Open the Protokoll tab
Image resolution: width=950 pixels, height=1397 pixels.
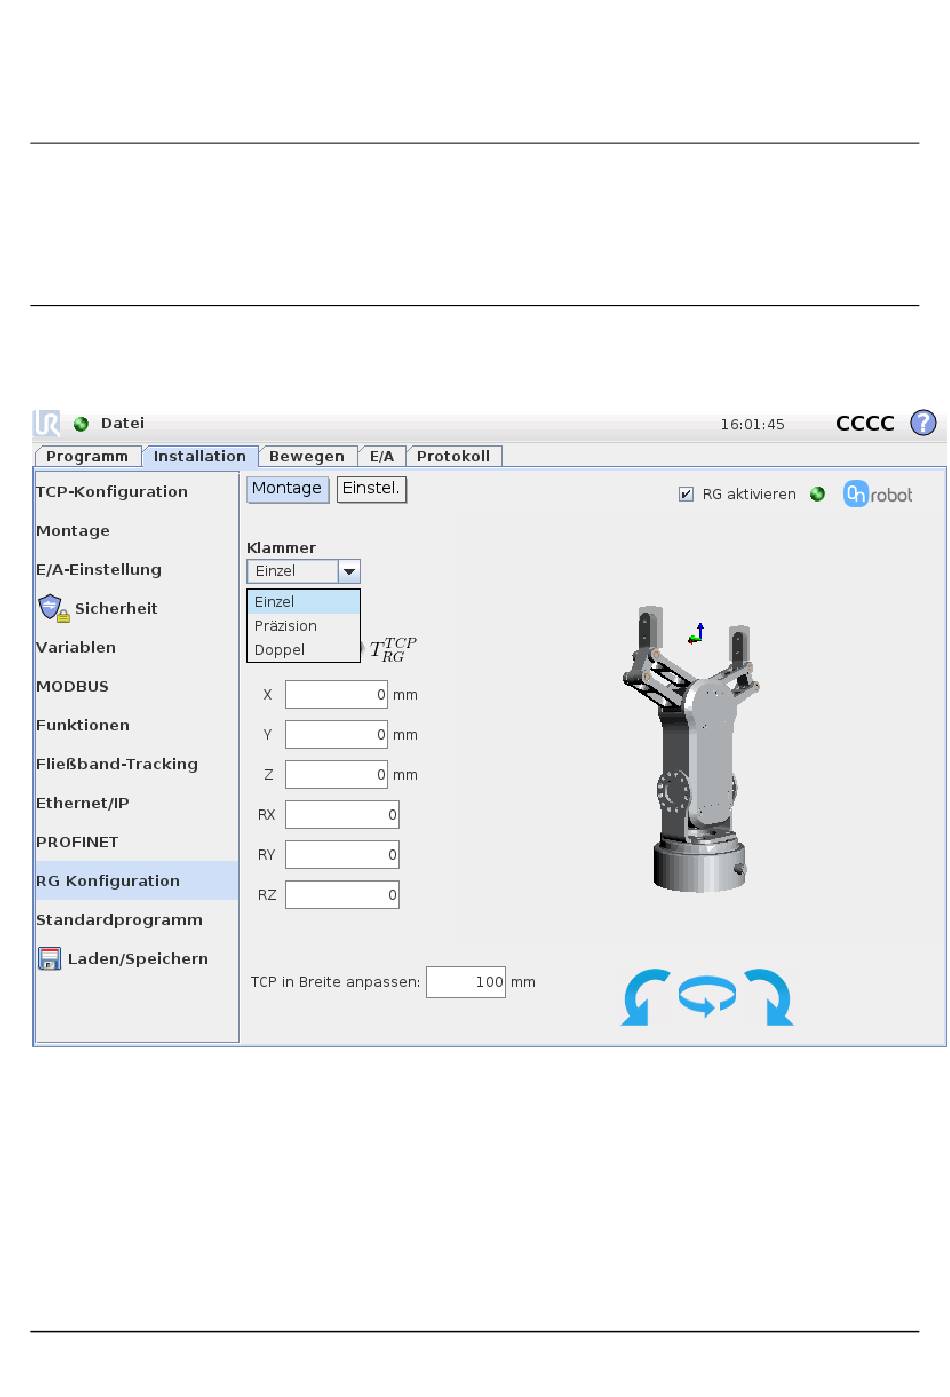pyautogui.click(x=453, y=456)
